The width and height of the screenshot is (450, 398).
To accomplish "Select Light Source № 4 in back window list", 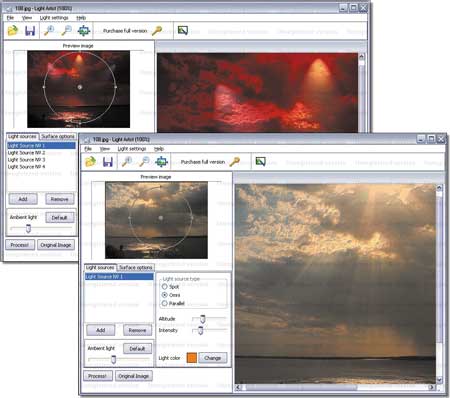I will 41,167.
